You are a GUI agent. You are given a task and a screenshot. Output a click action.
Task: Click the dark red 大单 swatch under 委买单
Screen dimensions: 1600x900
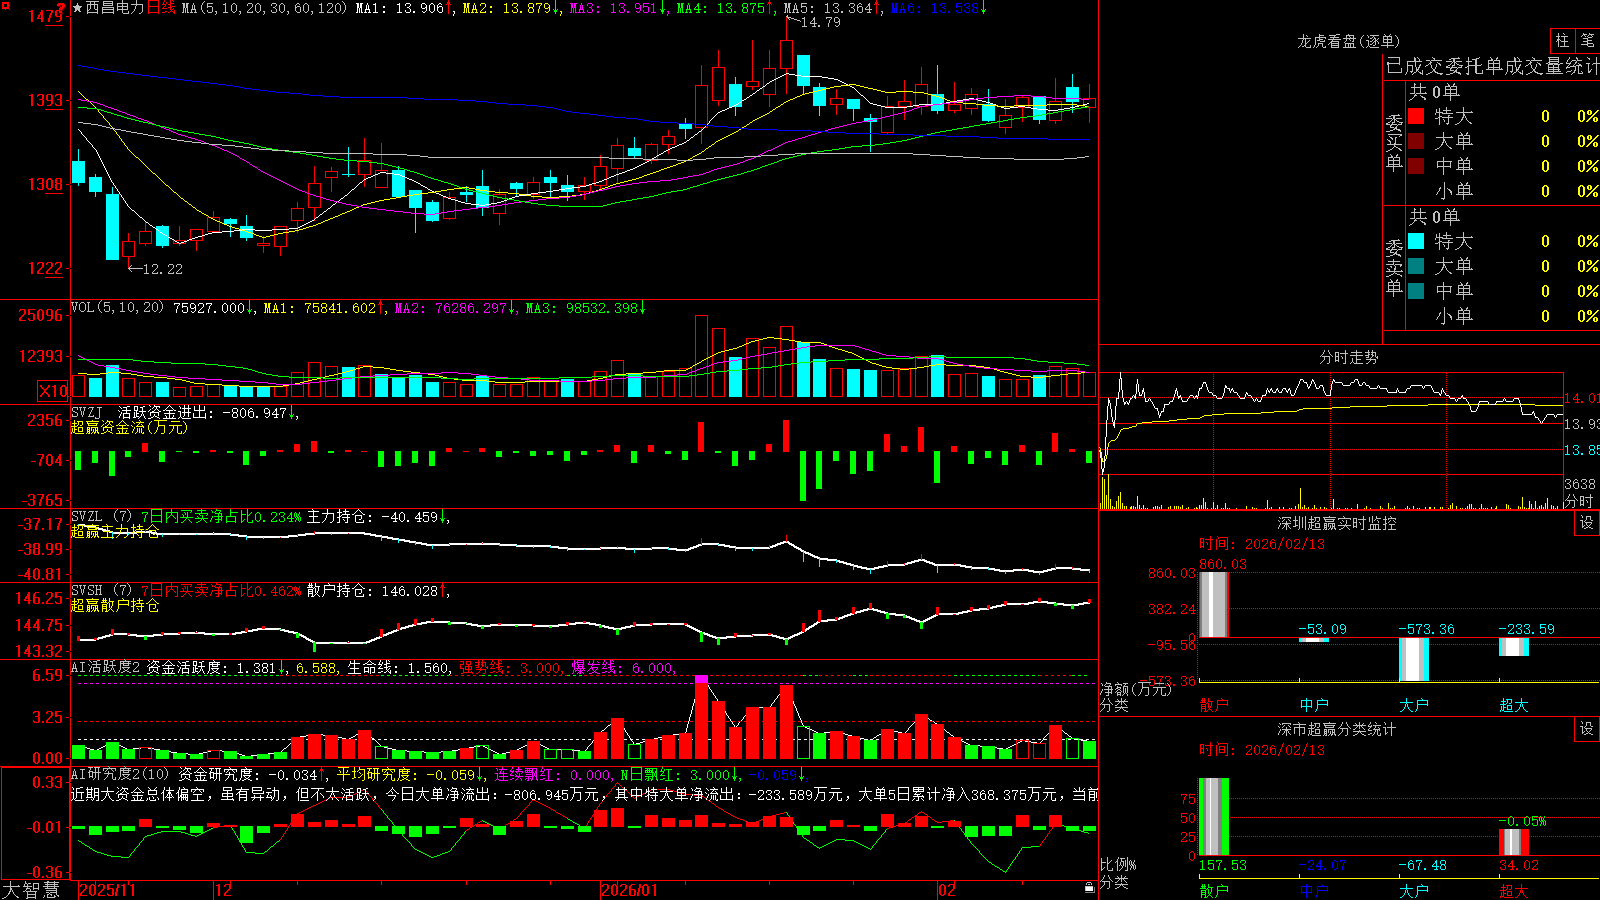coord(1416,141)
